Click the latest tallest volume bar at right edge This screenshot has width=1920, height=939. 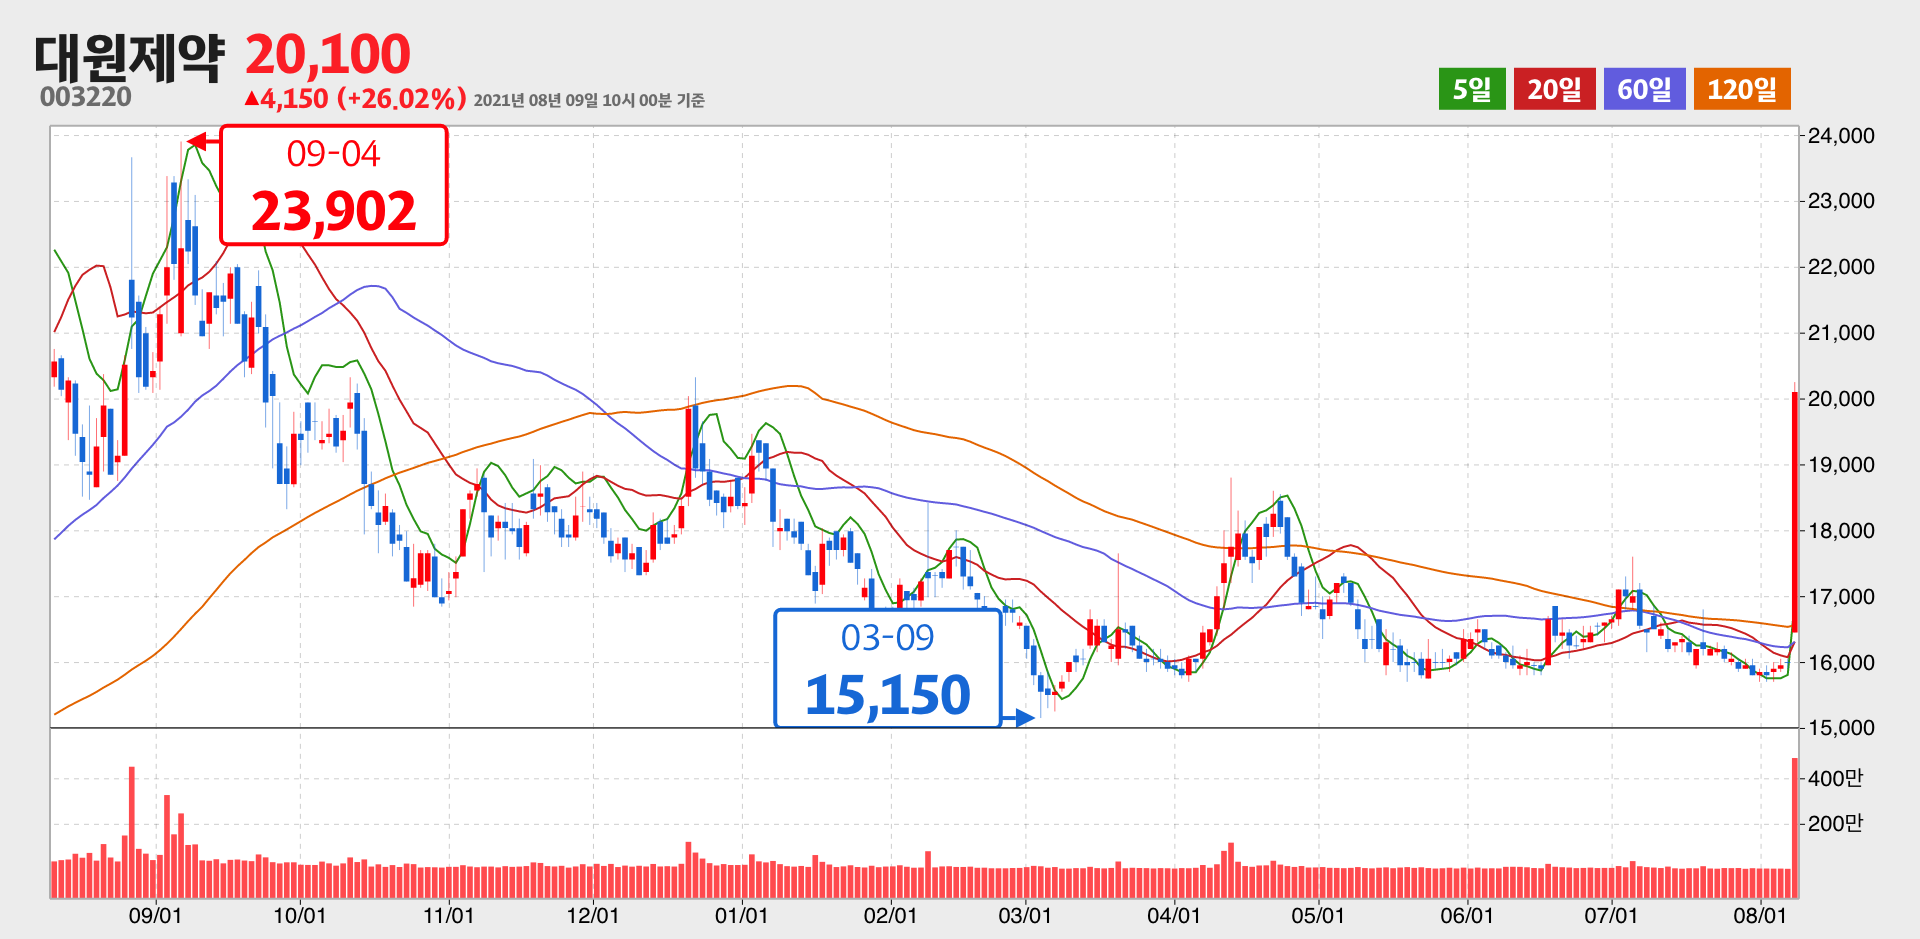click(1795, 828)
